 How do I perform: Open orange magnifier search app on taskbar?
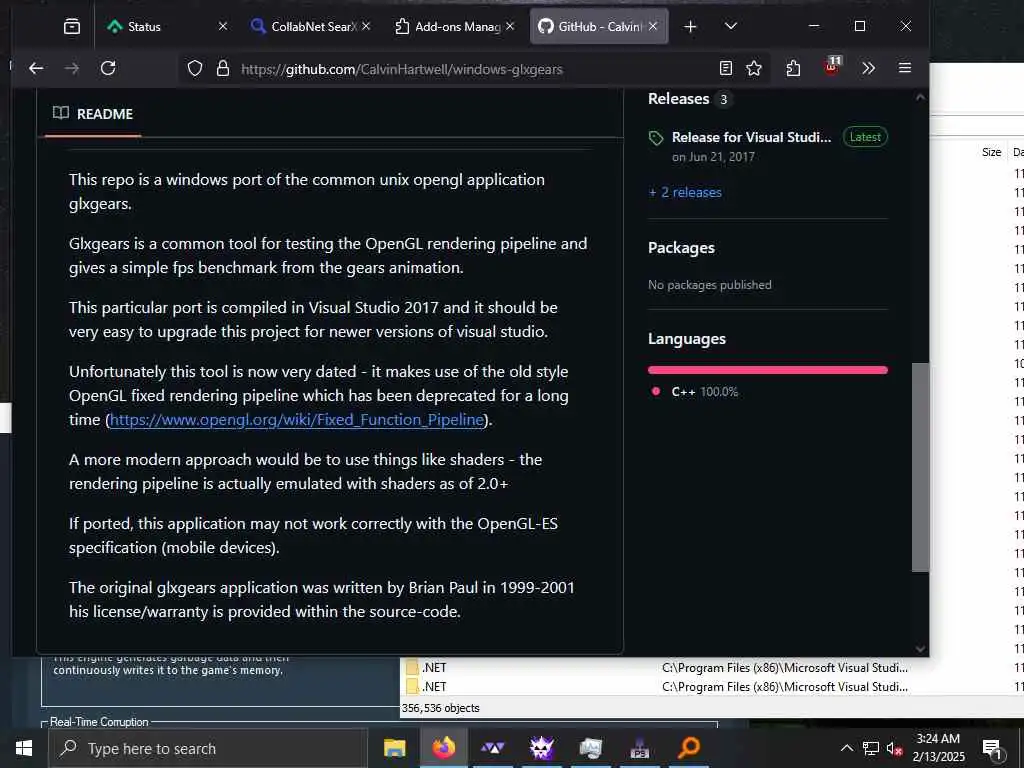point(688,748)
